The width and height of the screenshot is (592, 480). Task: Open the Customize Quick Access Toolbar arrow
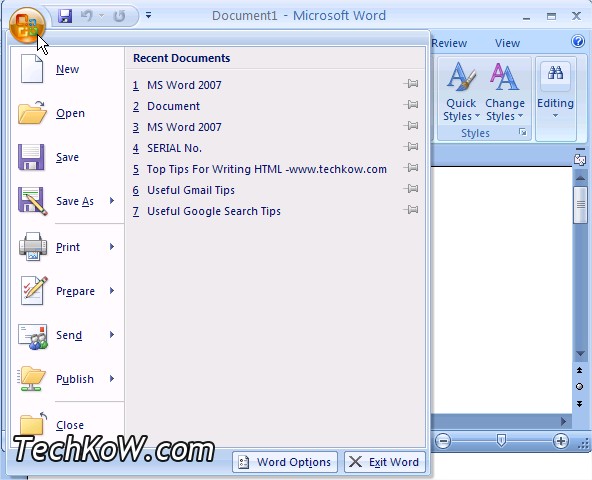149,15
